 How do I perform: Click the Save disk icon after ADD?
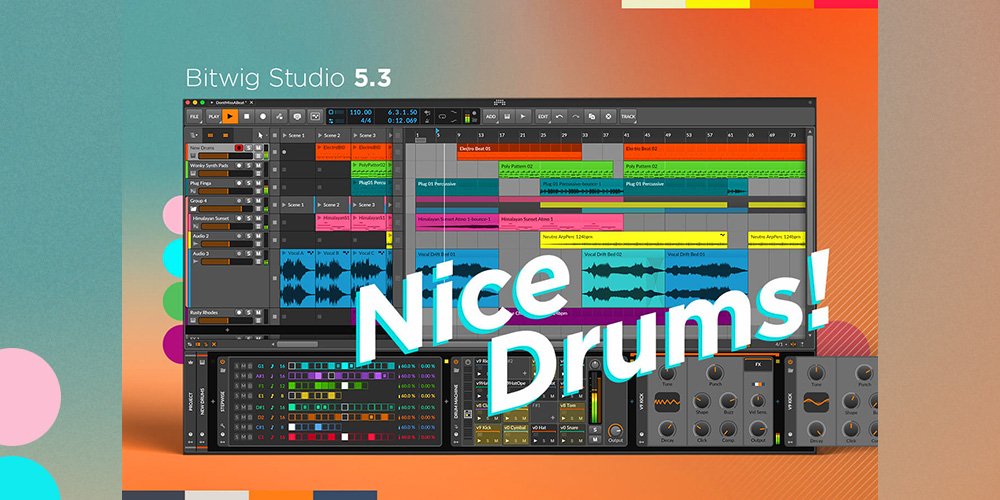pos(506,117)
